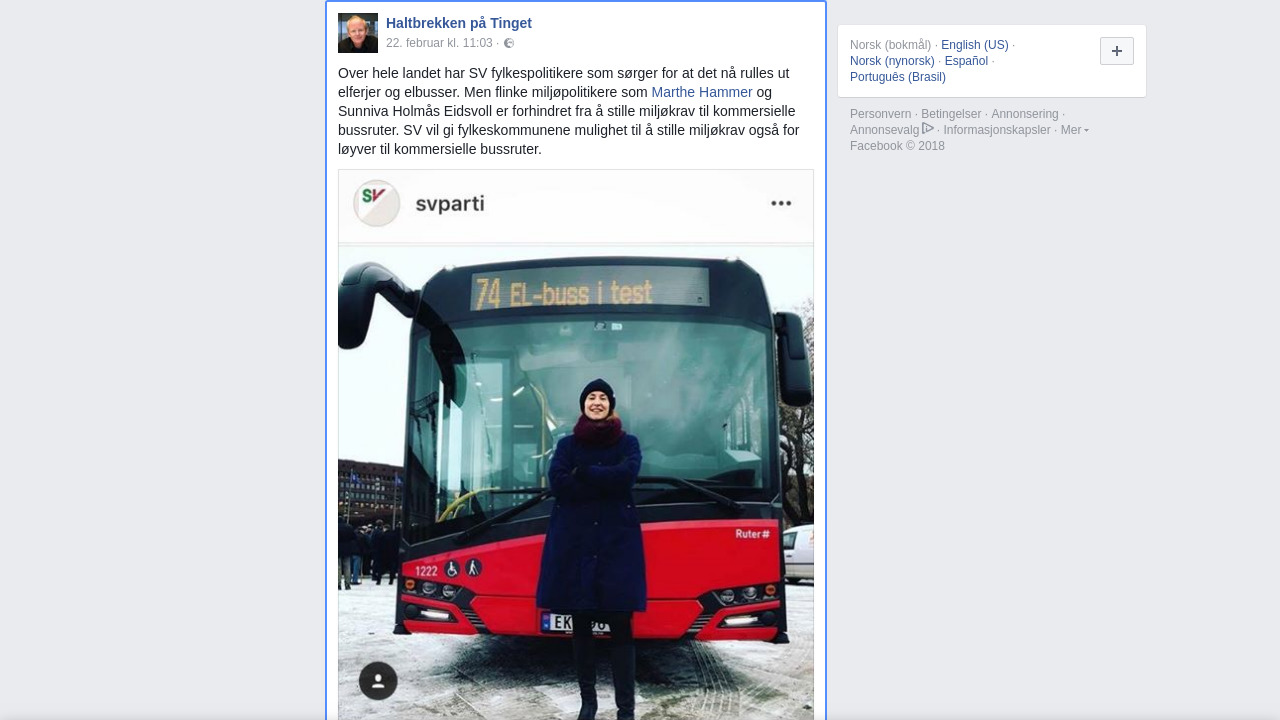1280x720 pixels.
Task: Click the three-dots options icon in the svparti header
Action: tap(781, 204)
